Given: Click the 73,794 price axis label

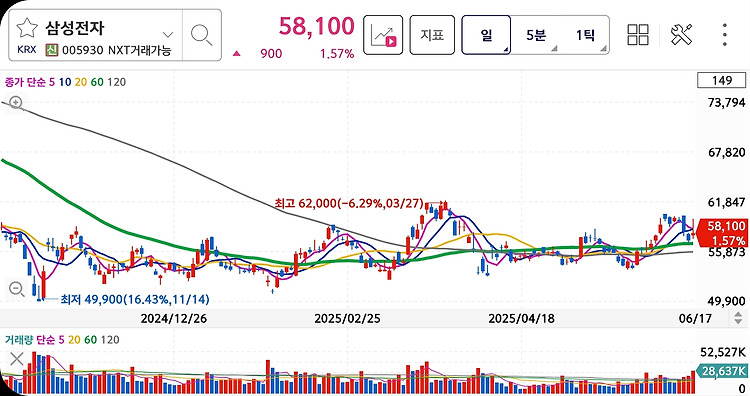Looking at the screenshot, I should point(727,103).
